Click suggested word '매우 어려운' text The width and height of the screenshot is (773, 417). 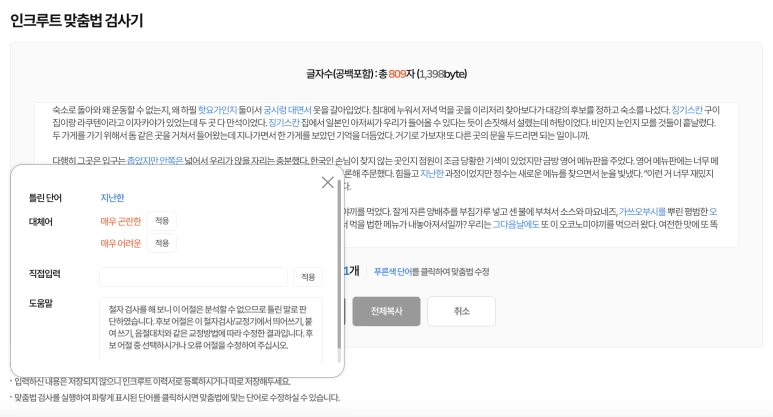click(121, 243)
